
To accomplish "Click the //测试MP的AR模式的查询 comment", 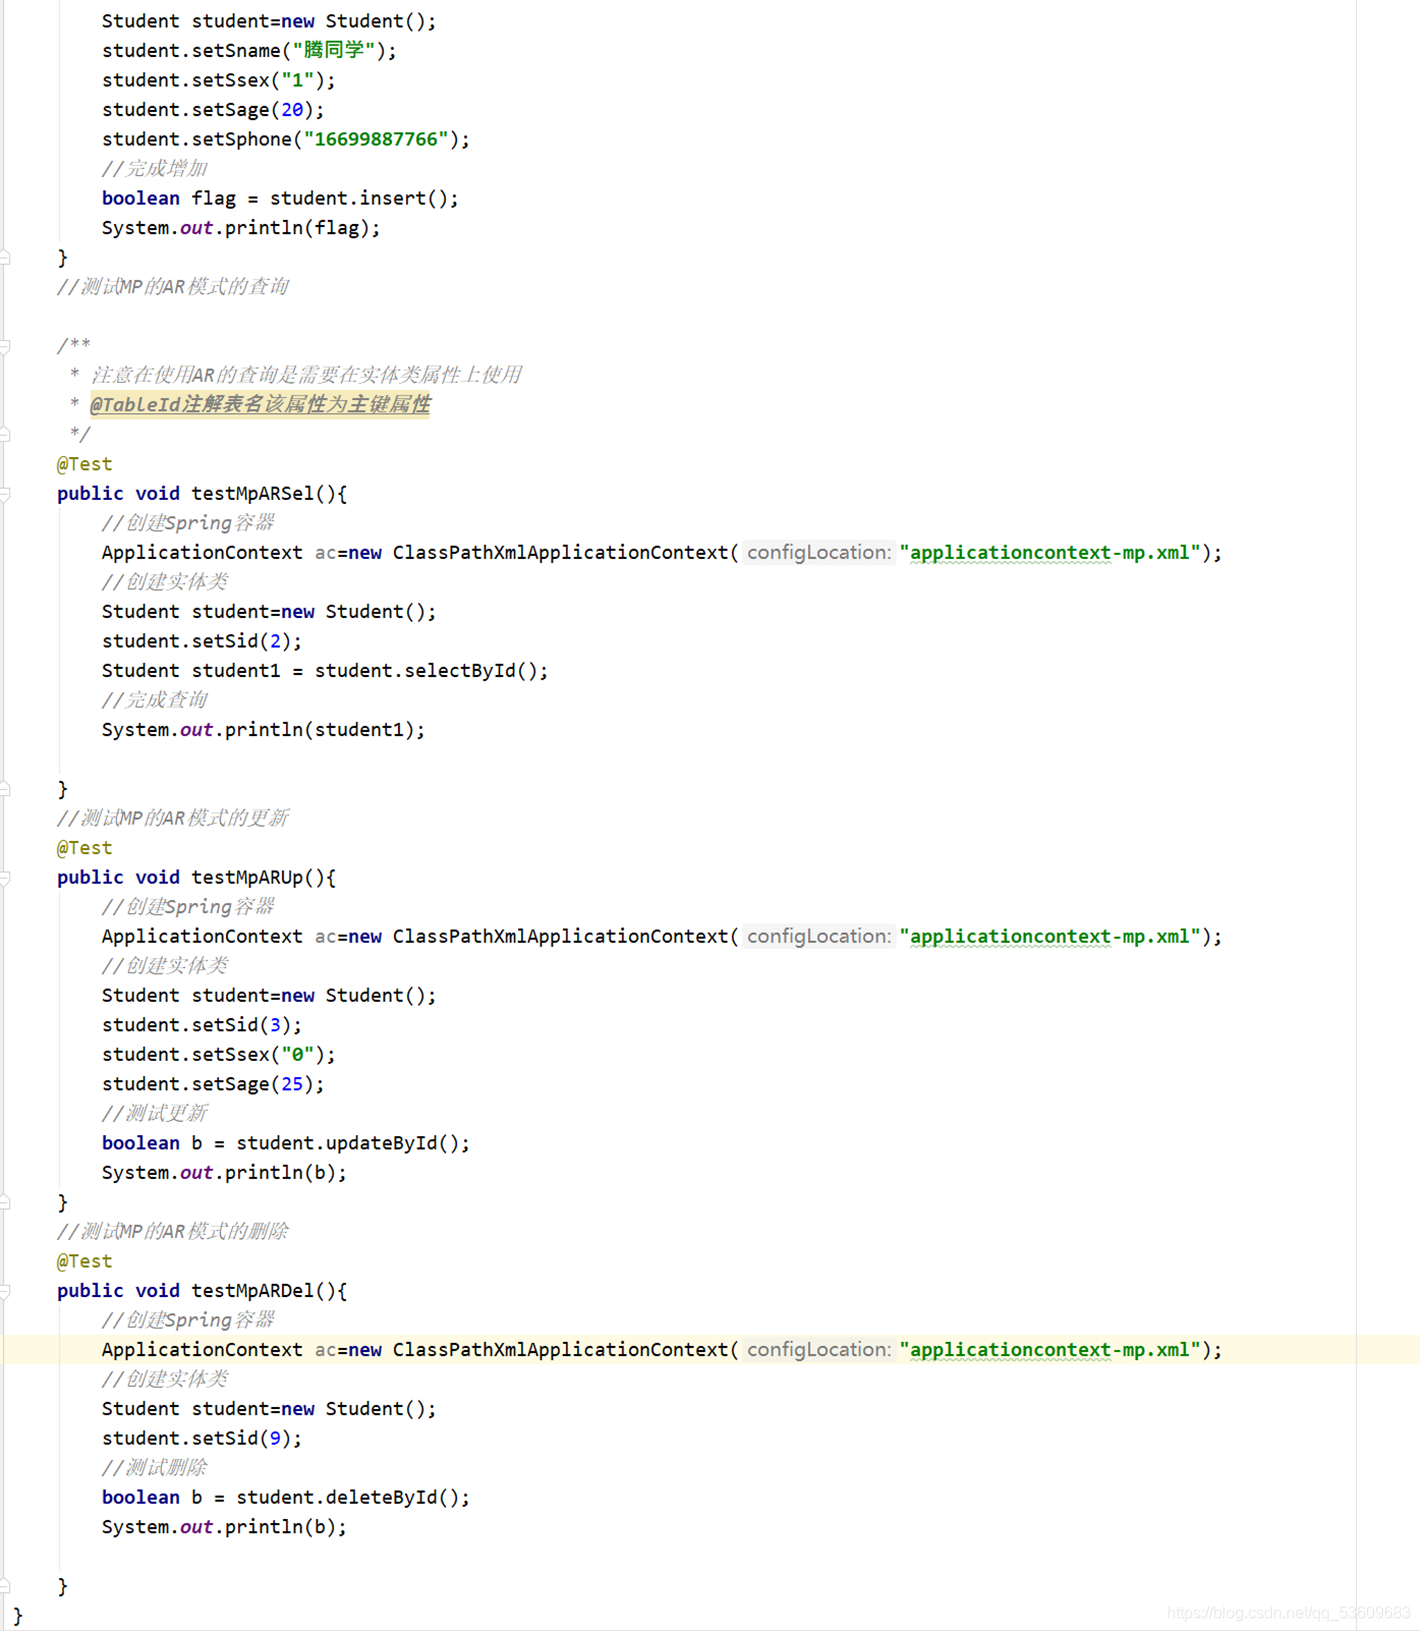I will (173, 287).
